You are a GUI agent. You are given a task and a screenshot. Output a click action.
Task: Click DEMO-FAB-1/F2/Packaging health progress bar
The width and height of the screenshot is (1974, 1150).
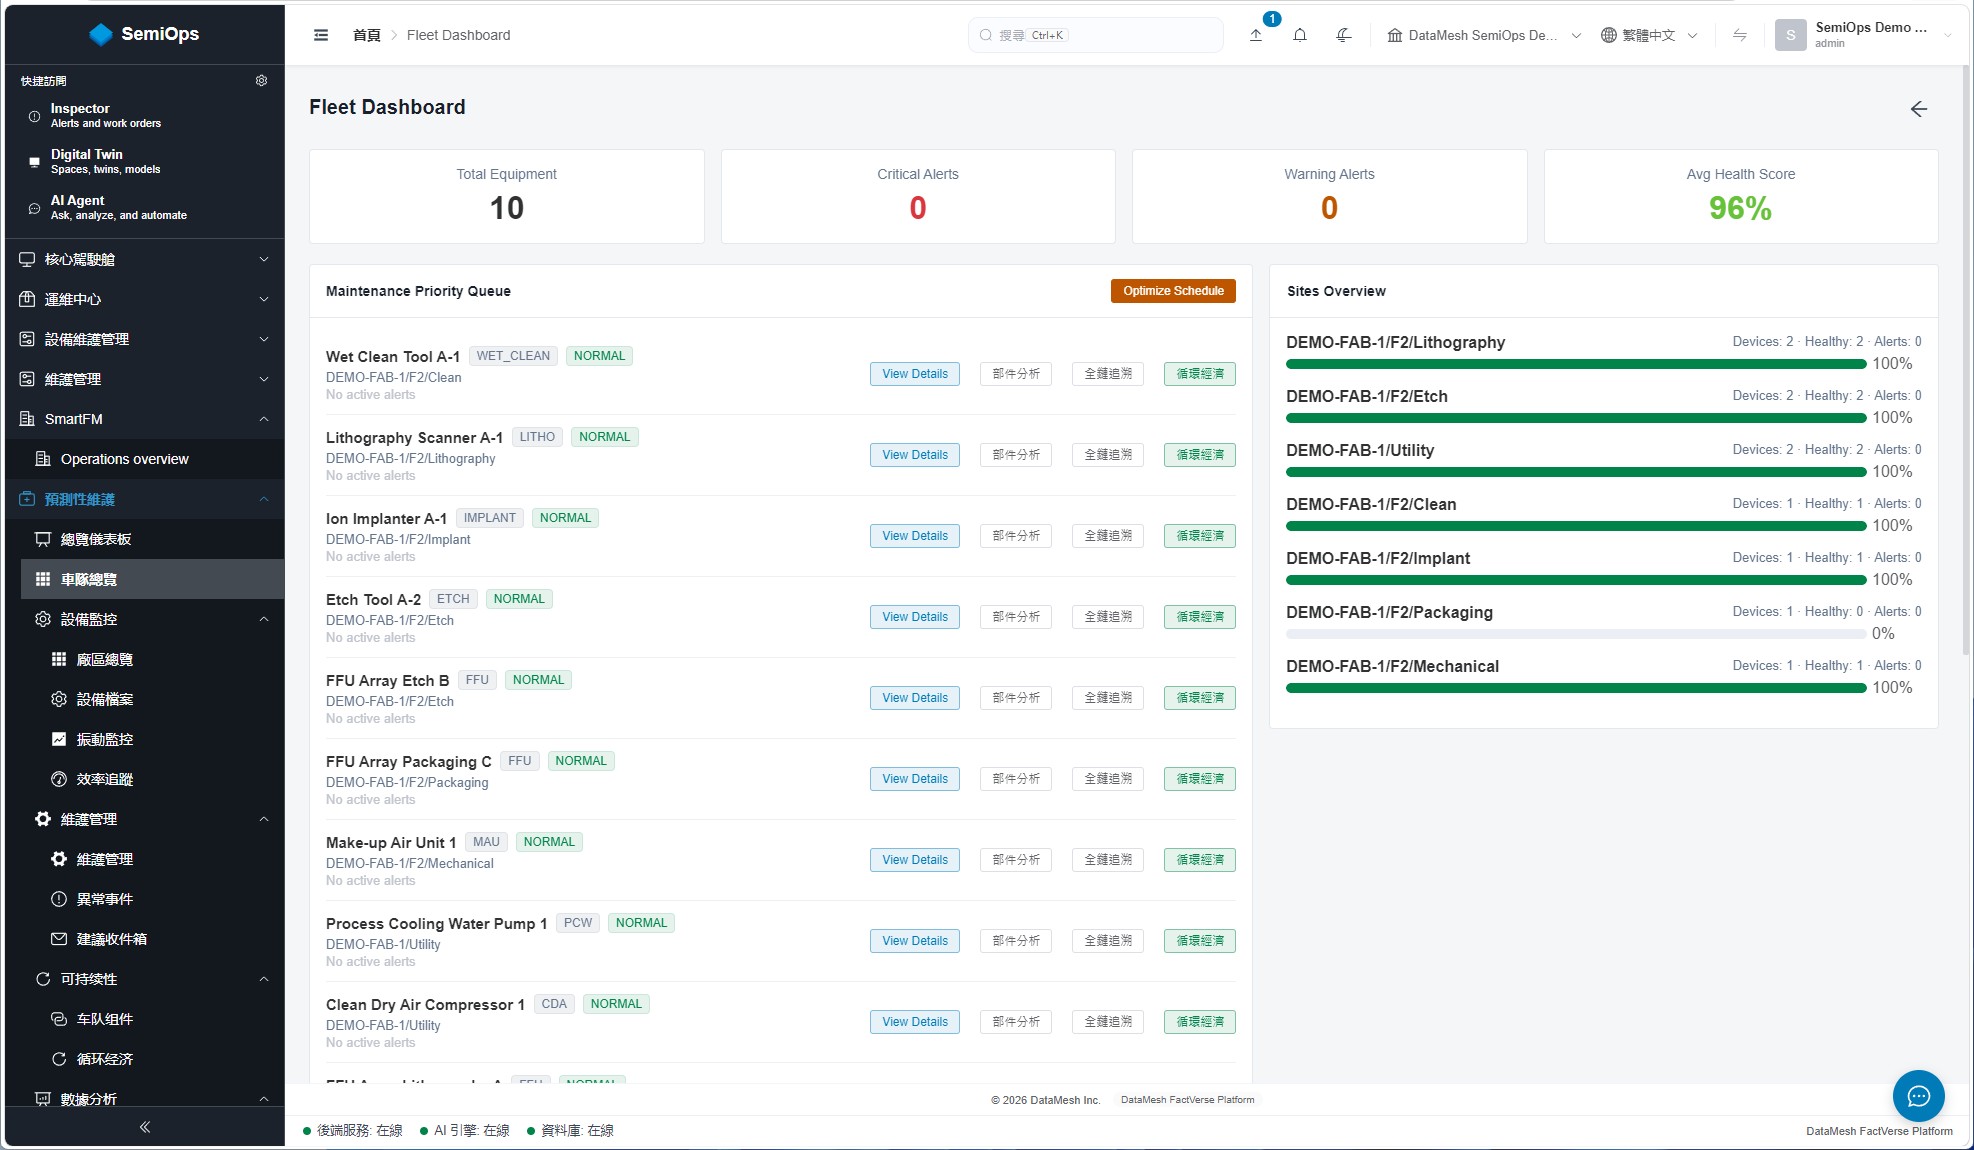pos(1576,634)
